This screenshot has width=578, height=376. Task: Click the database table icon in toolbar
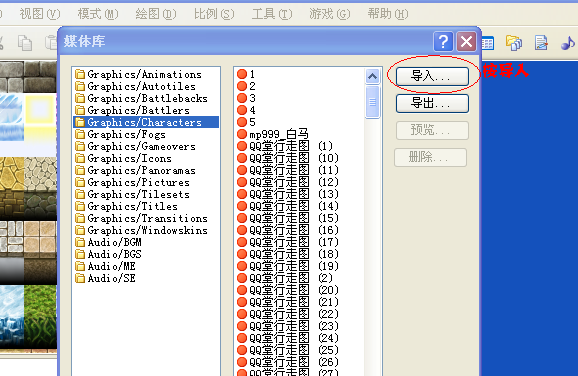488,43
